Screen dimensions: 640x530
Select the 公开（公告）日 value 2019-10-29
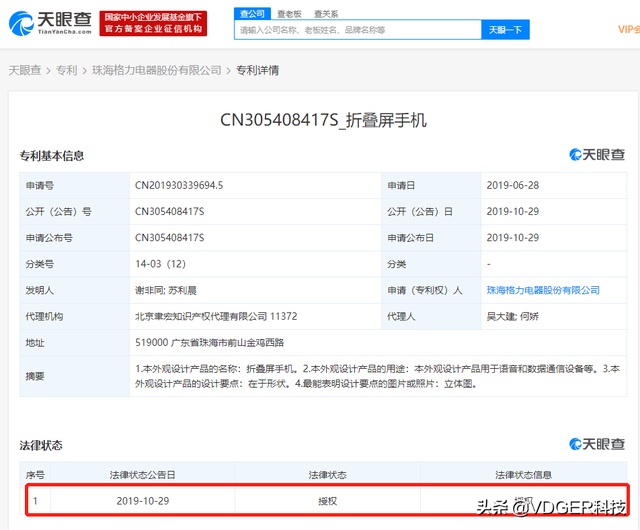tap(513, 212)
